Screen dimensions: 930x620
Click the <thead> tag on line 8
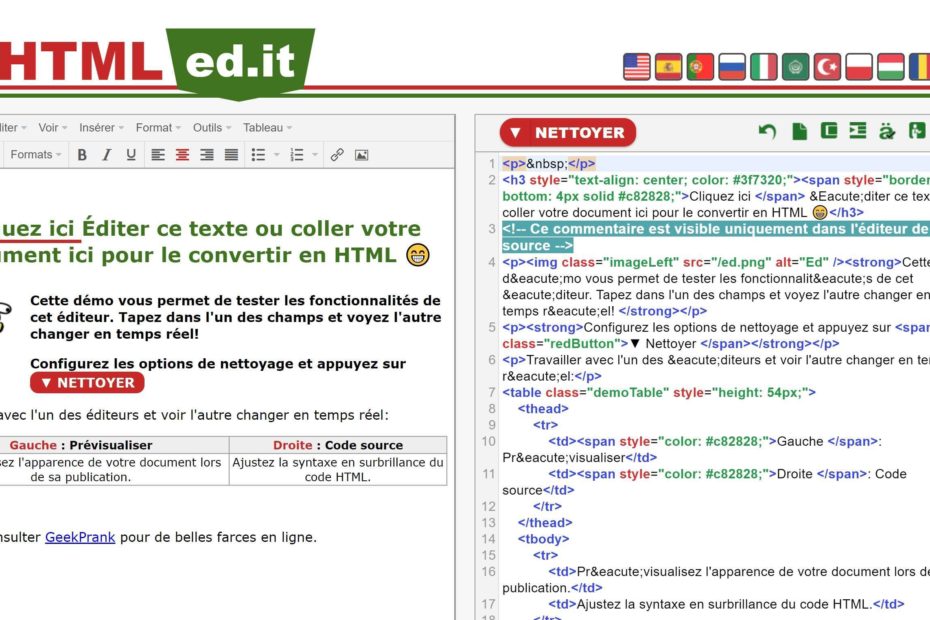click(x=543, y=409)
